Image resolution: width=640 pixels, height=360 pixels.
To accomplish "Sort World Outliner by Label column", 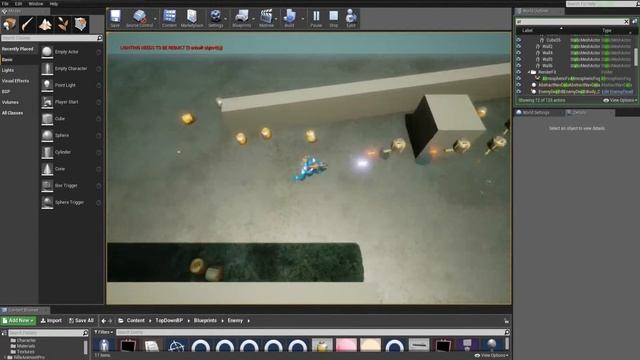I will pyautogui.click(x=527, y=31).
